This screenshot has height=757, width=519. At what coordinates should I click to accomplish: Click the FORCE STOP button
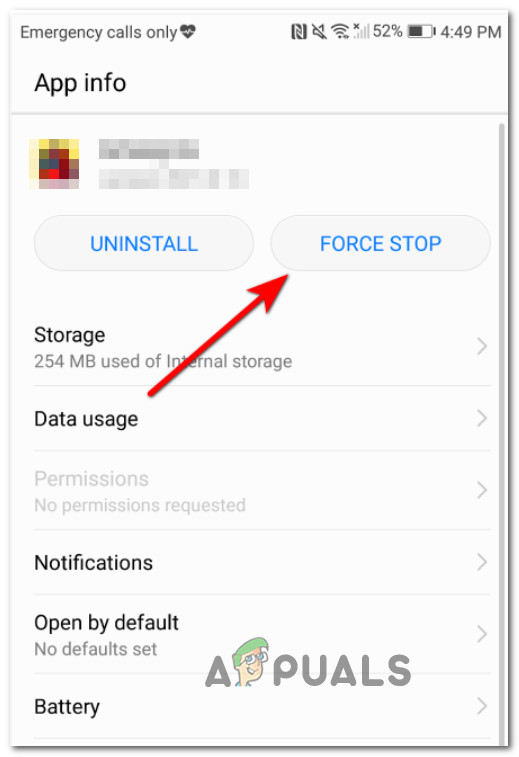(380, 243)
